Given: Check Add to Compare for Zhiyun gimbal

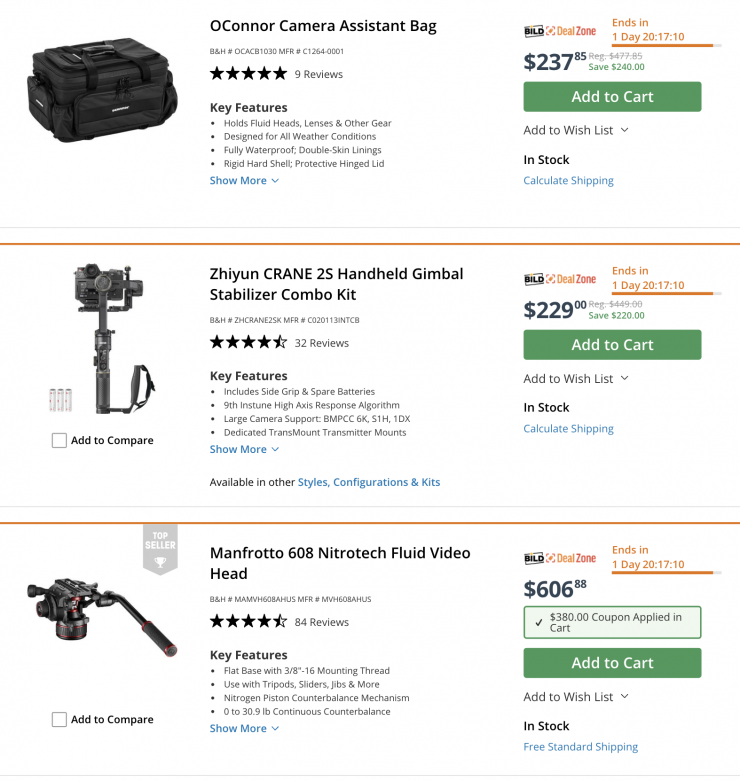Looking at the screenshot, I should click(59, 440).
